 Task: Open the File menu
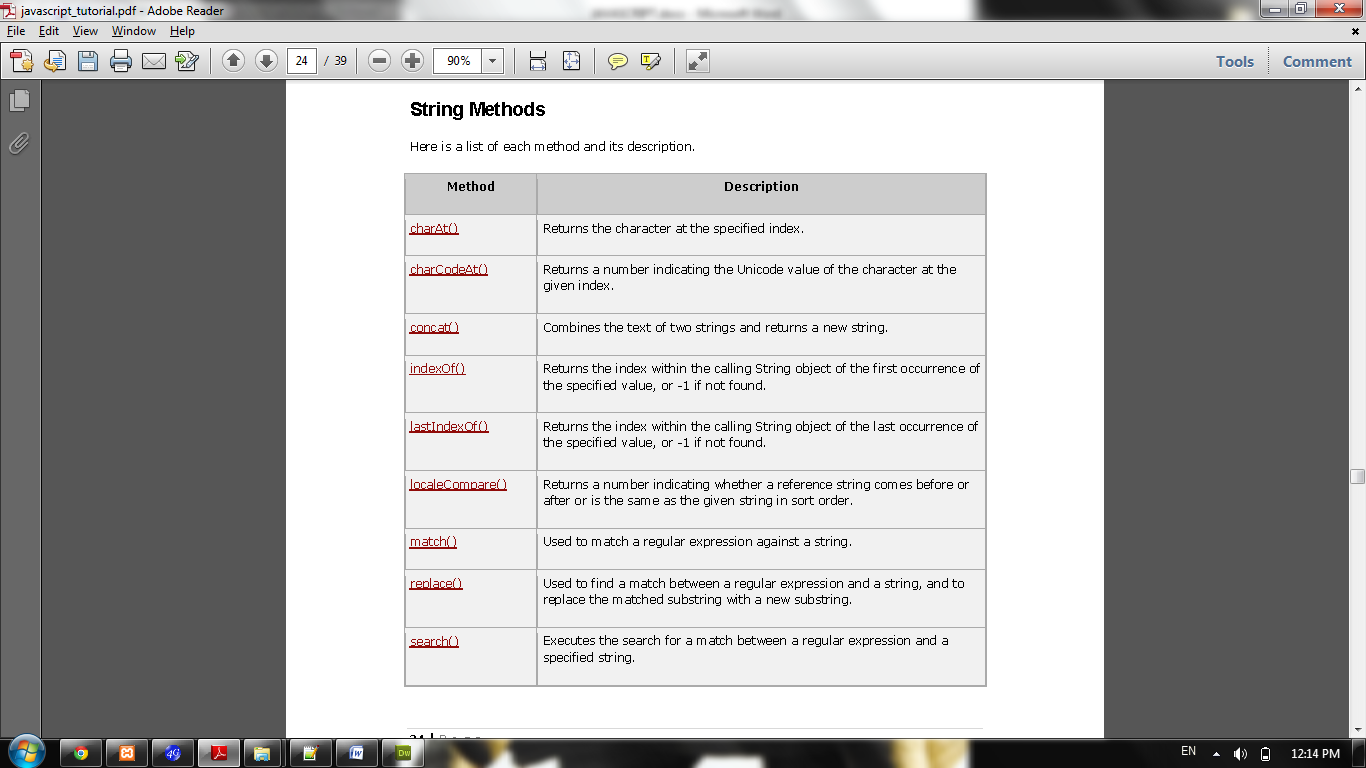tap(16, 31)
